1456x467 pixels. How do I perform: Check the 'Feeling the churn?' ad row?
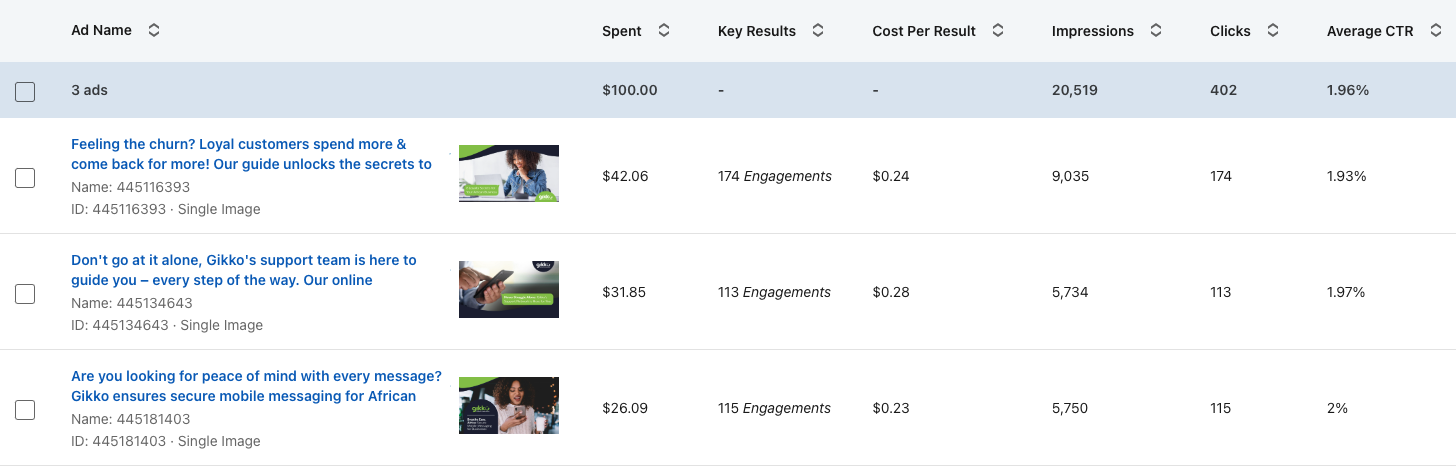pyautogui.click(x=25, y=178)
